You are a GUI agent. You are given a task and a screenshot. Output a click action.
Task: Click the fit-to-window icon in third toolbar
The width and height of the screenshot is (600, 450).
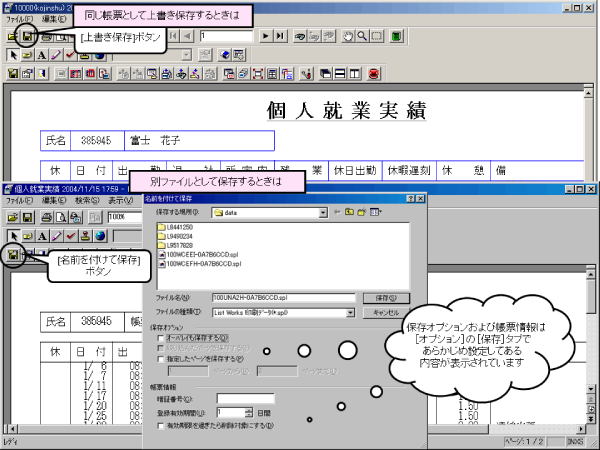tap(258, 73)
